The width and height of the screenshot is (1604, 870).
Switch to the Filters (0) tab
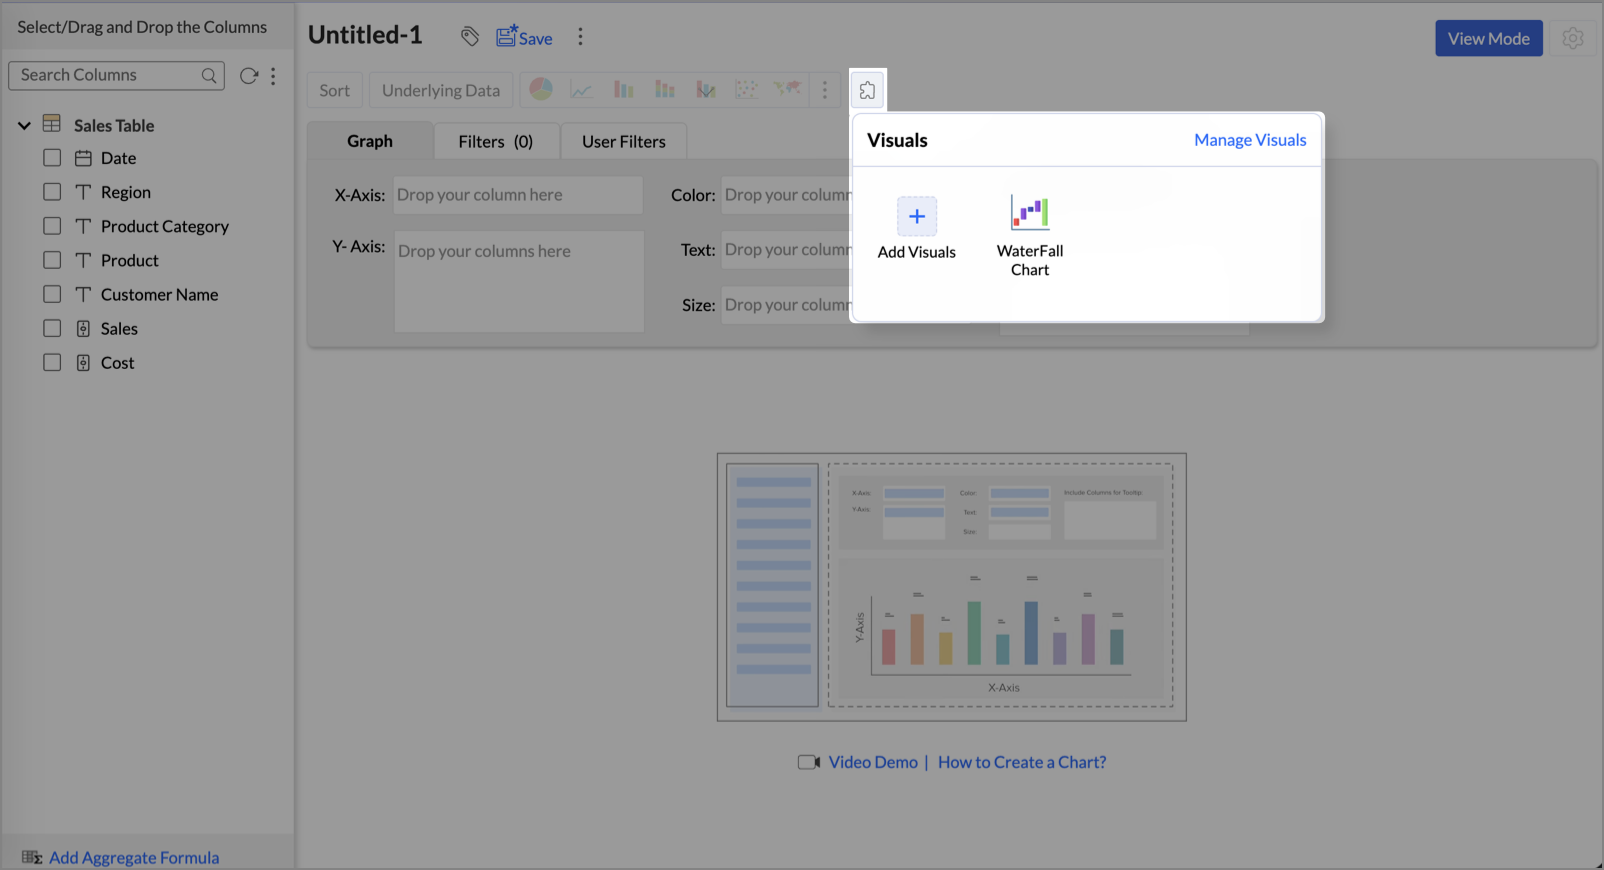click(x=495, y=142)
